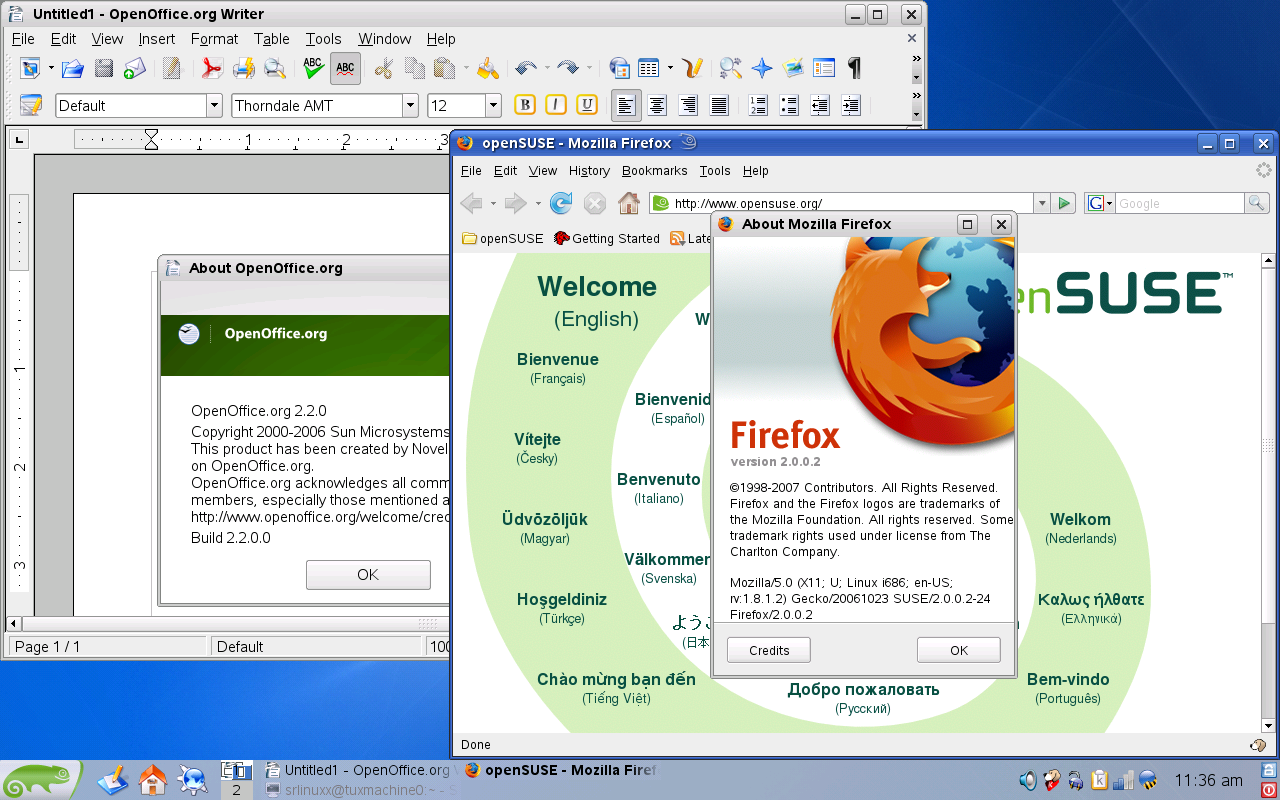The width and height of the screenshot is (1280, 800).
Task: Click the Decrease Indent icon
Action: coord(820,105)
